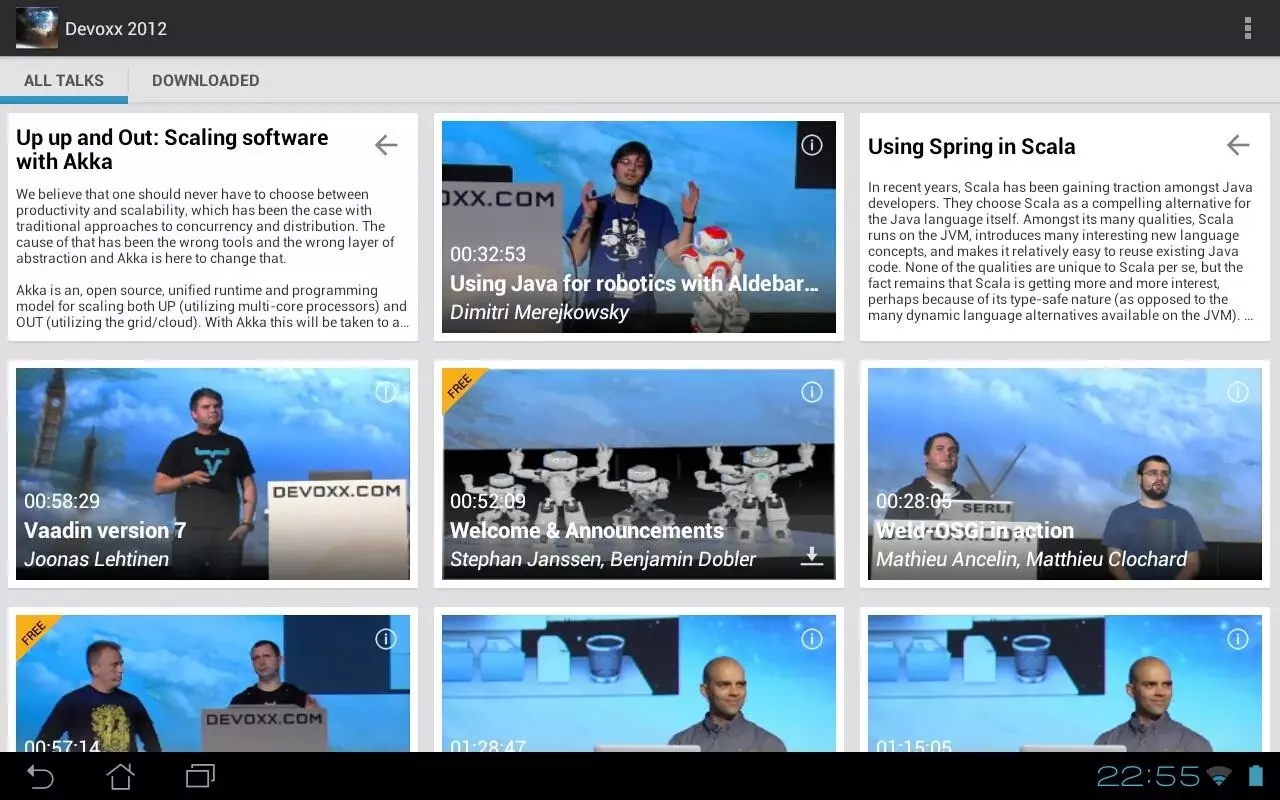Tap the Devoxx 2012 app icon
Screen dimensions: 1280x800
pos(36,28)
